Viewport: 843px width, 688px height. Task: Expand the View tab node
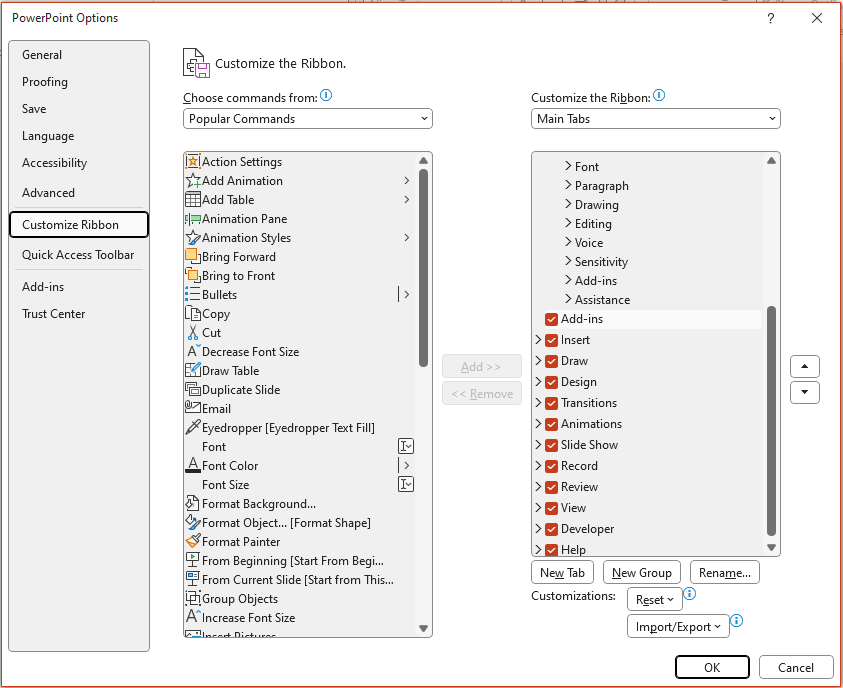(538, 507)
